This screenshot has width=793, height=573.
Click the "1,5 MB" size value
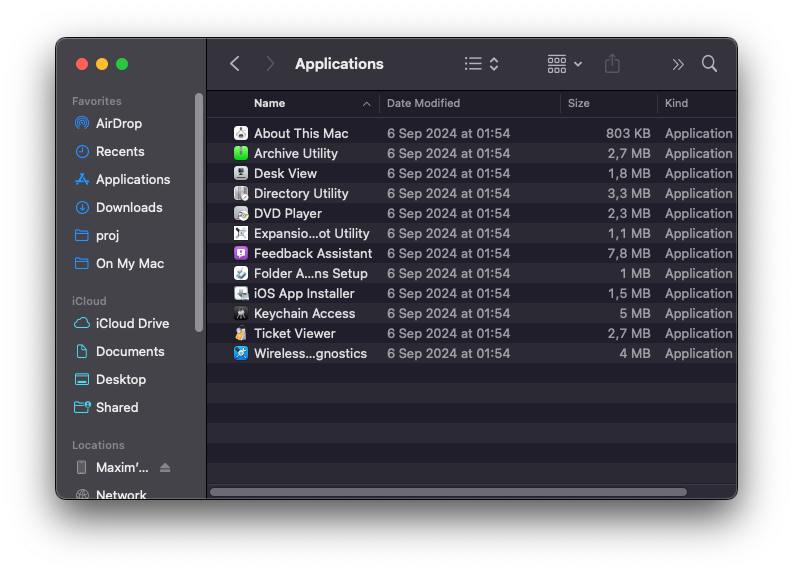629,293
